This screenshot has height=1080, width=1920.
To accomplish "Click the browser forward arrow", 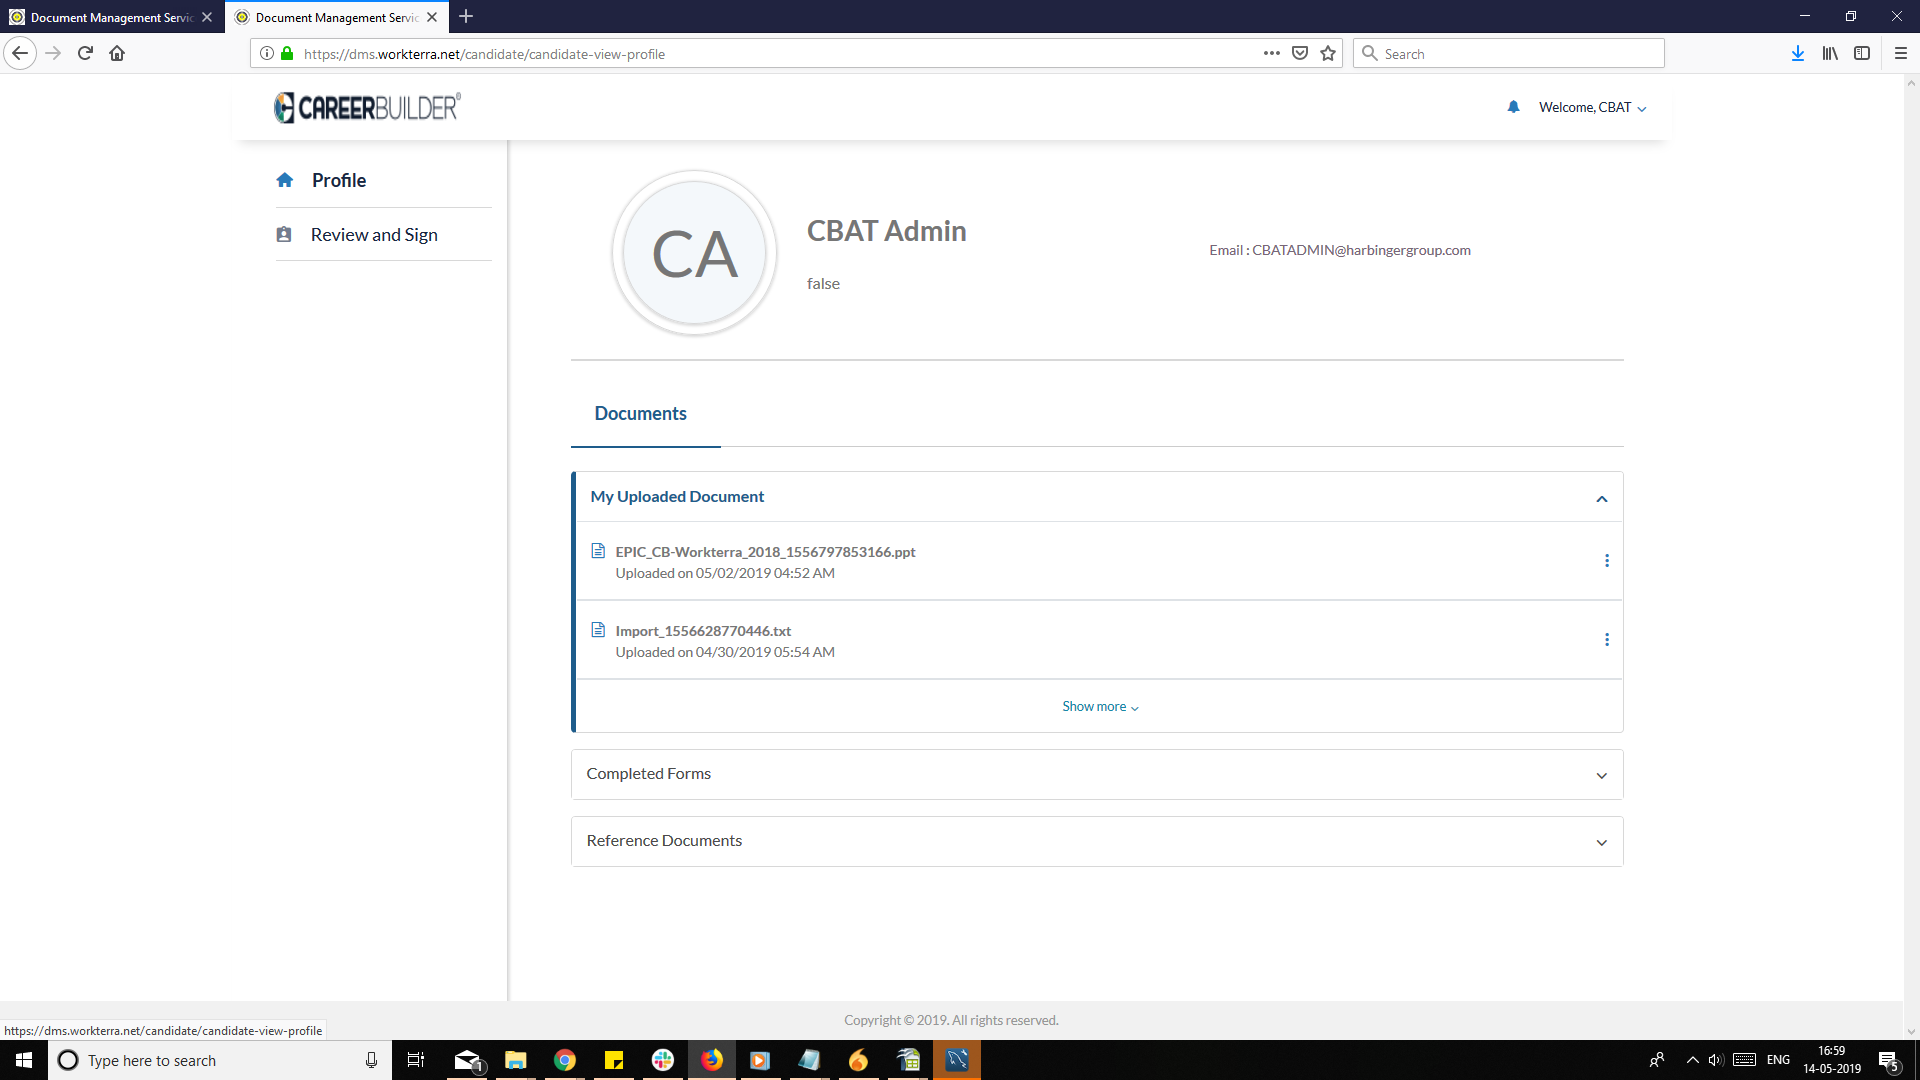I will pyautogui.click(x=53, y=53).
